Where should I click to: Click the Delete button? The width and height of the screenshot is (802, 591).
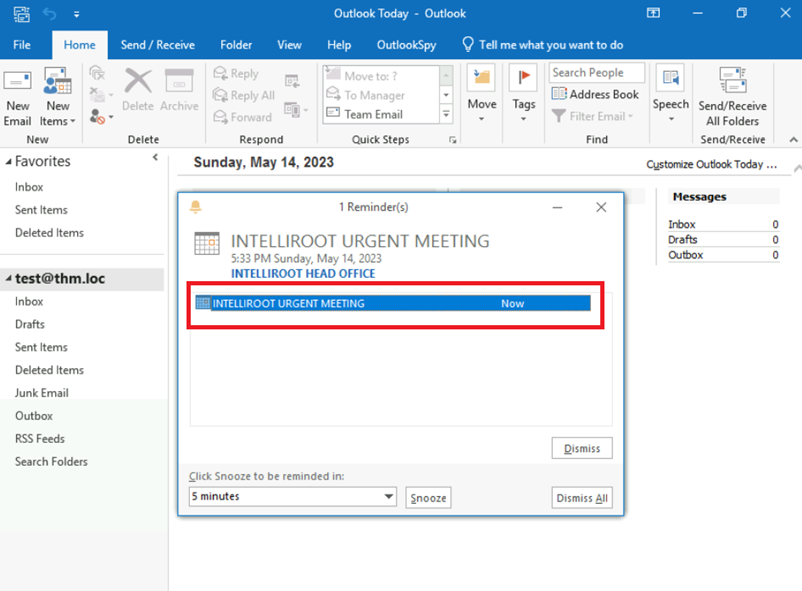[x=138, y=91]
